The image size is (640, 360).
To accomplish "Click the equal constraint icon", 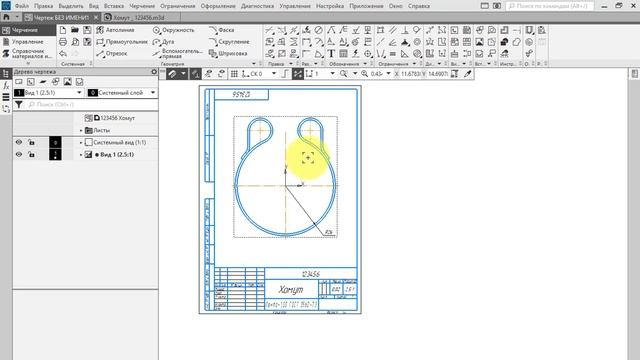I will click(x=393, y=53).
